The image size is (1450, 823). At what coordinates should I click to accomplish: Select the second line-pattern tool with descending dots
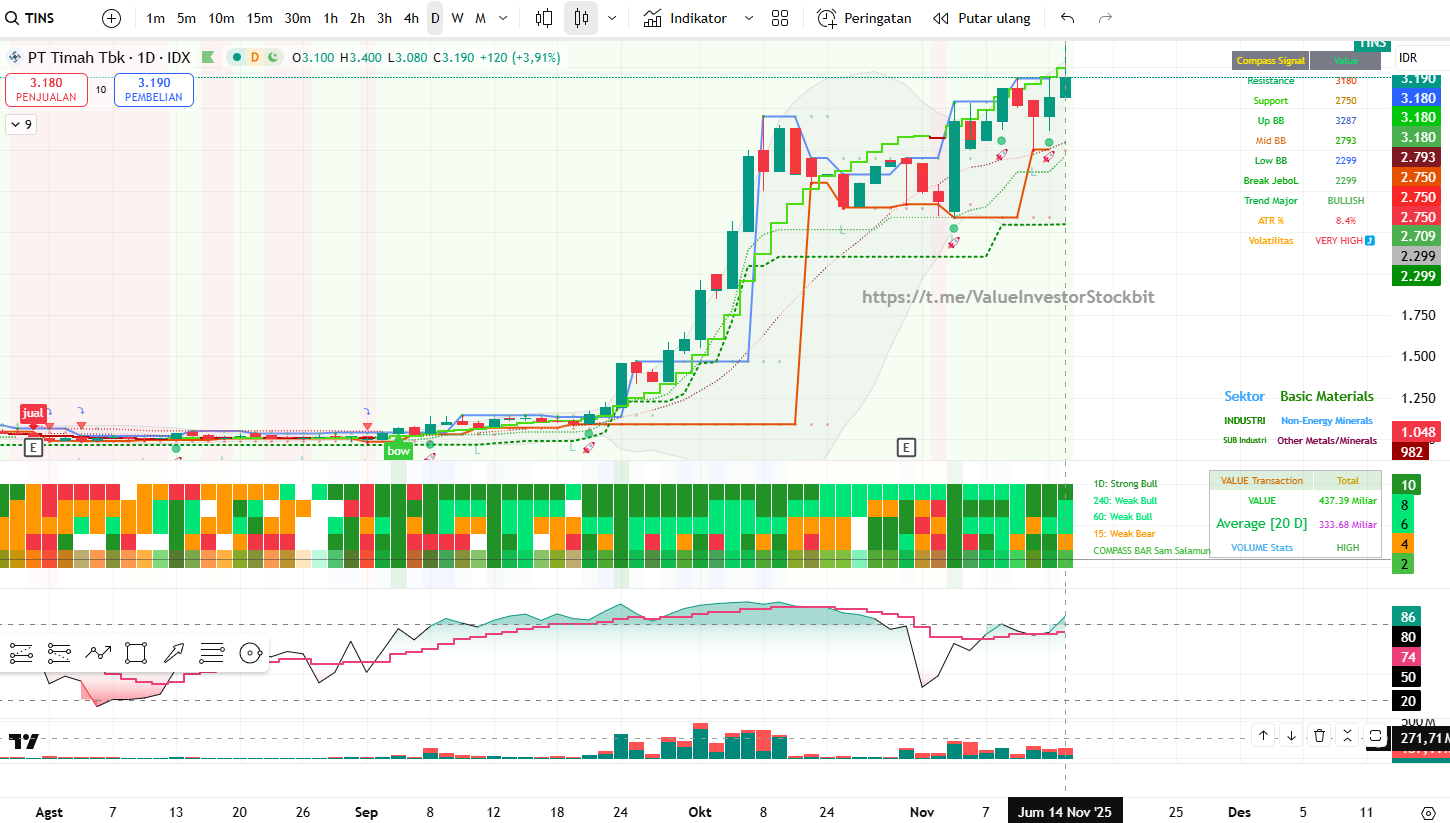tap(59, 654)
